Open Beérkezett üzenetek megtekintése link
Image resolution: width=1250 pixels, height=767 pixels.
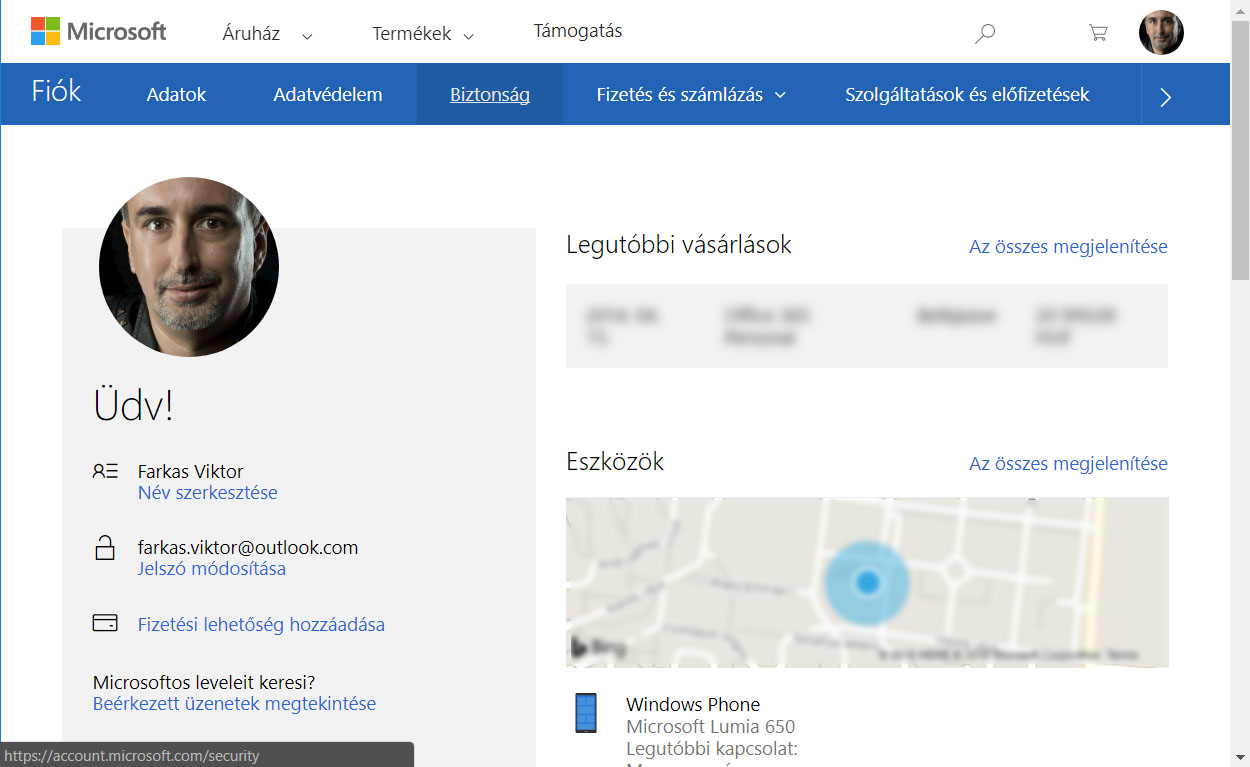[x=234, y=704]
